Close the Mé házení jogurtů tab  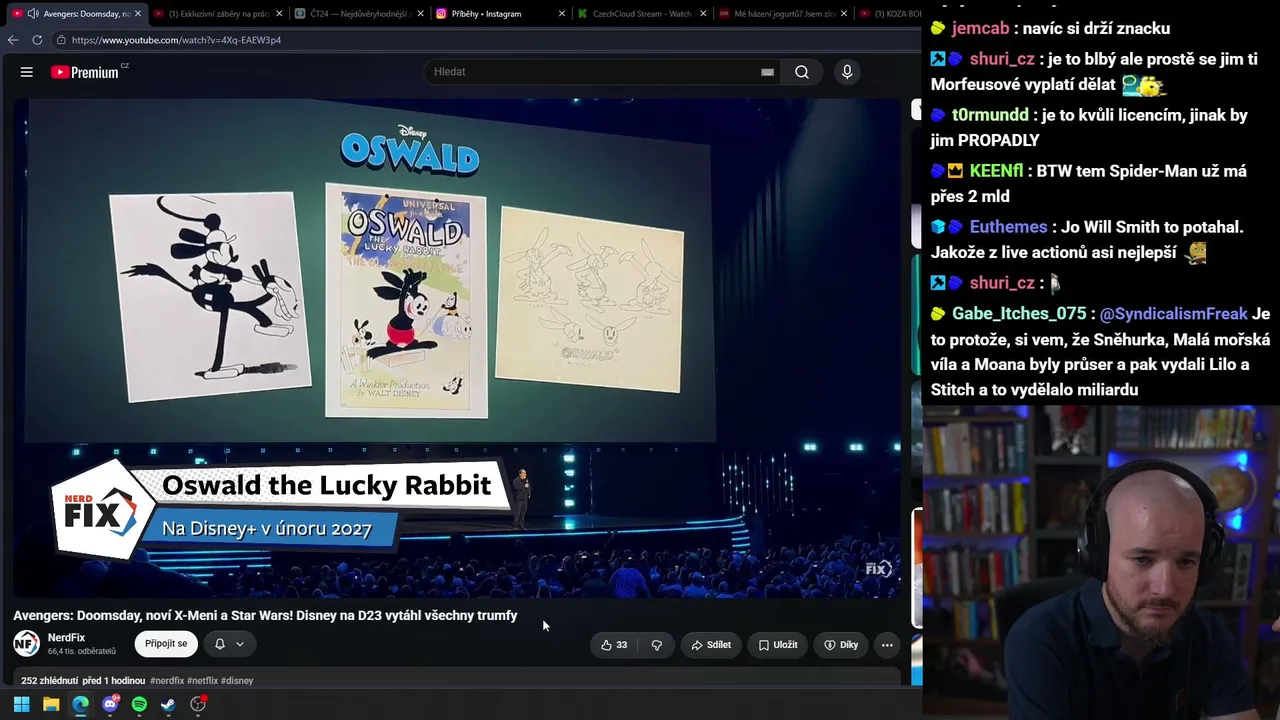tap(844, 14)
